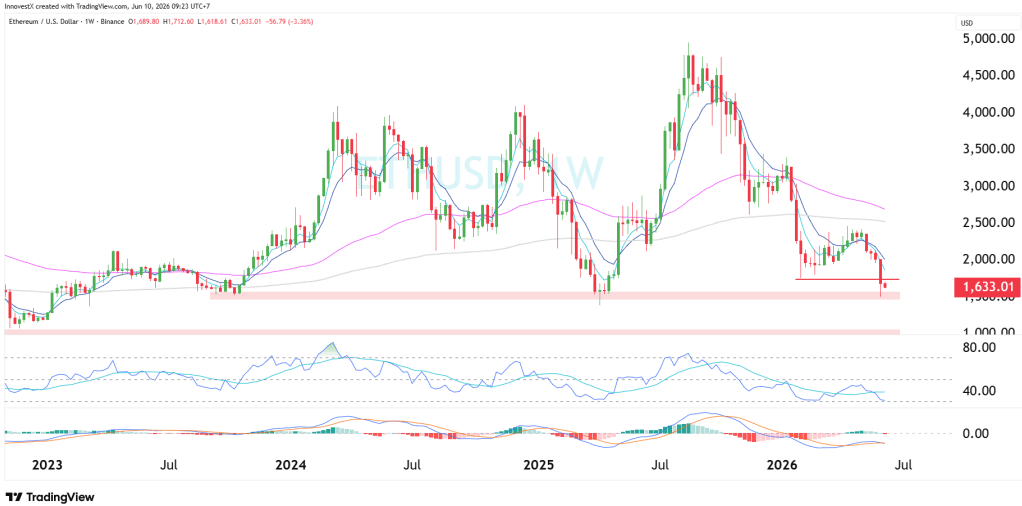Screen dimensions: 1022x506
Task: Click the 3,000.00 price scale label
Action: pos(987,186)
